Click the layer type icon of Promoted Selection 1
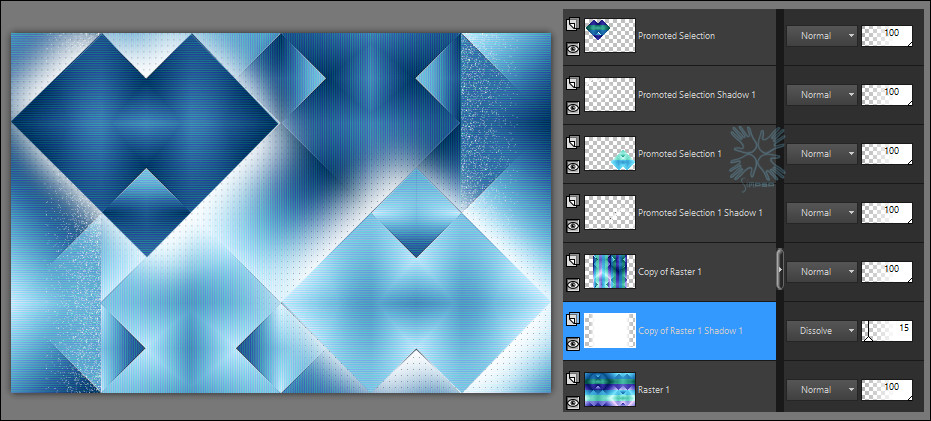931x421 pixels. (x=573, y=142)
